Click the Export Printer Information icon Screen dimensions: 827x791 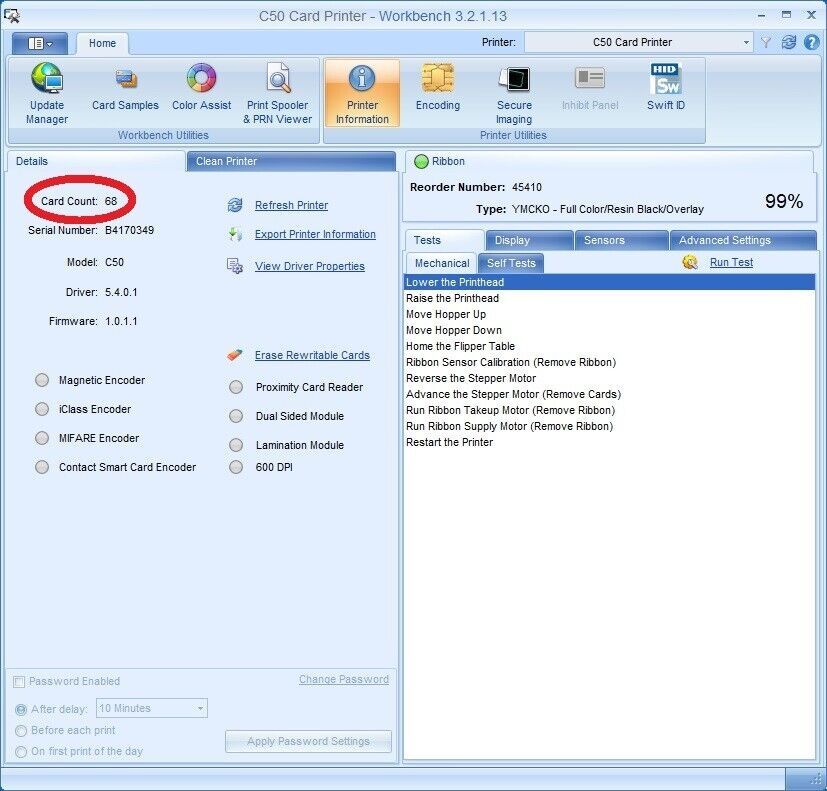(x=235, y=234)
